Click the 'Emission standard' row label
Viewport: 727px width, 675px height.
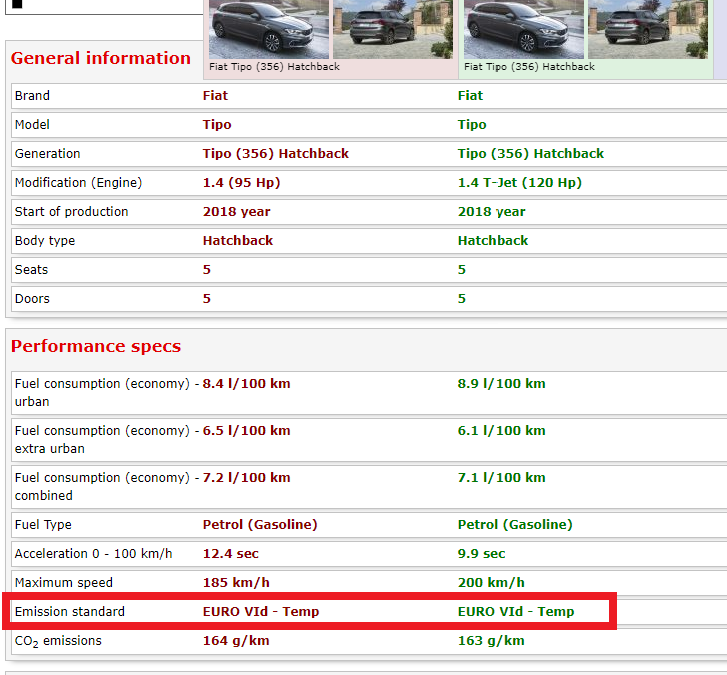[70, 611]
